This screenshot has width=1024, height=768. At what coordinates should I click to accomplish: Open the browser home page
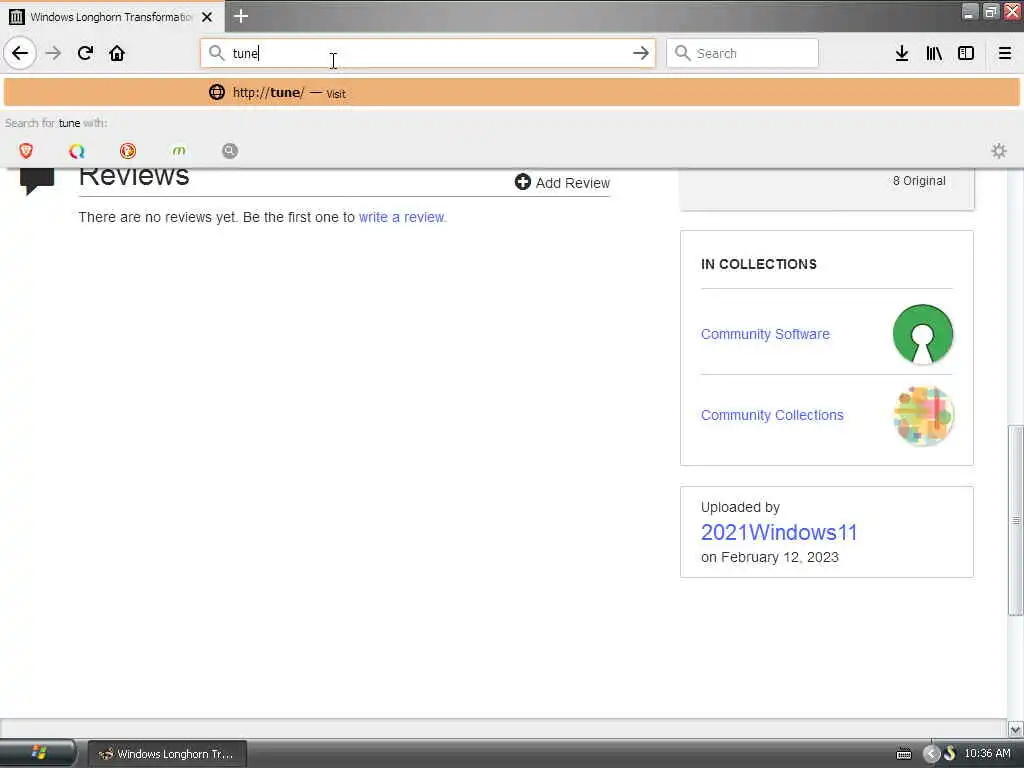click(x=117, y=53)
